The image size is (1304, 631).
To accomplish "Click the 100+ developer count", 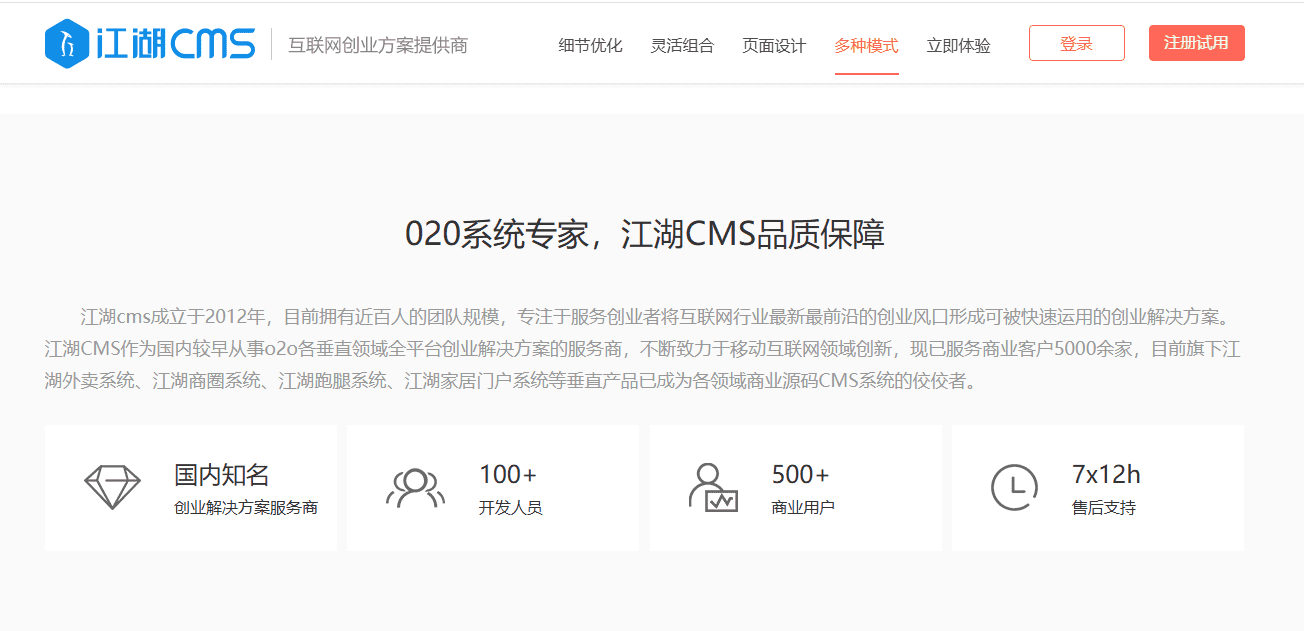I will (508, 474).
